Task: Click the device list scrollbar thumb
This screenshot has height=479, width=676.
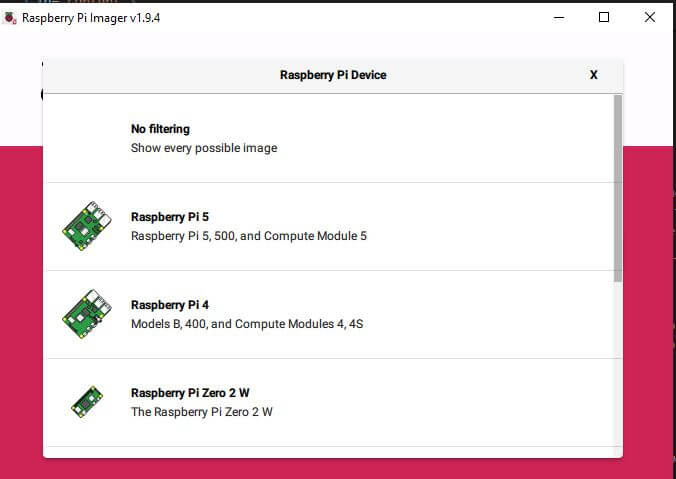Action: pos(618,185)
